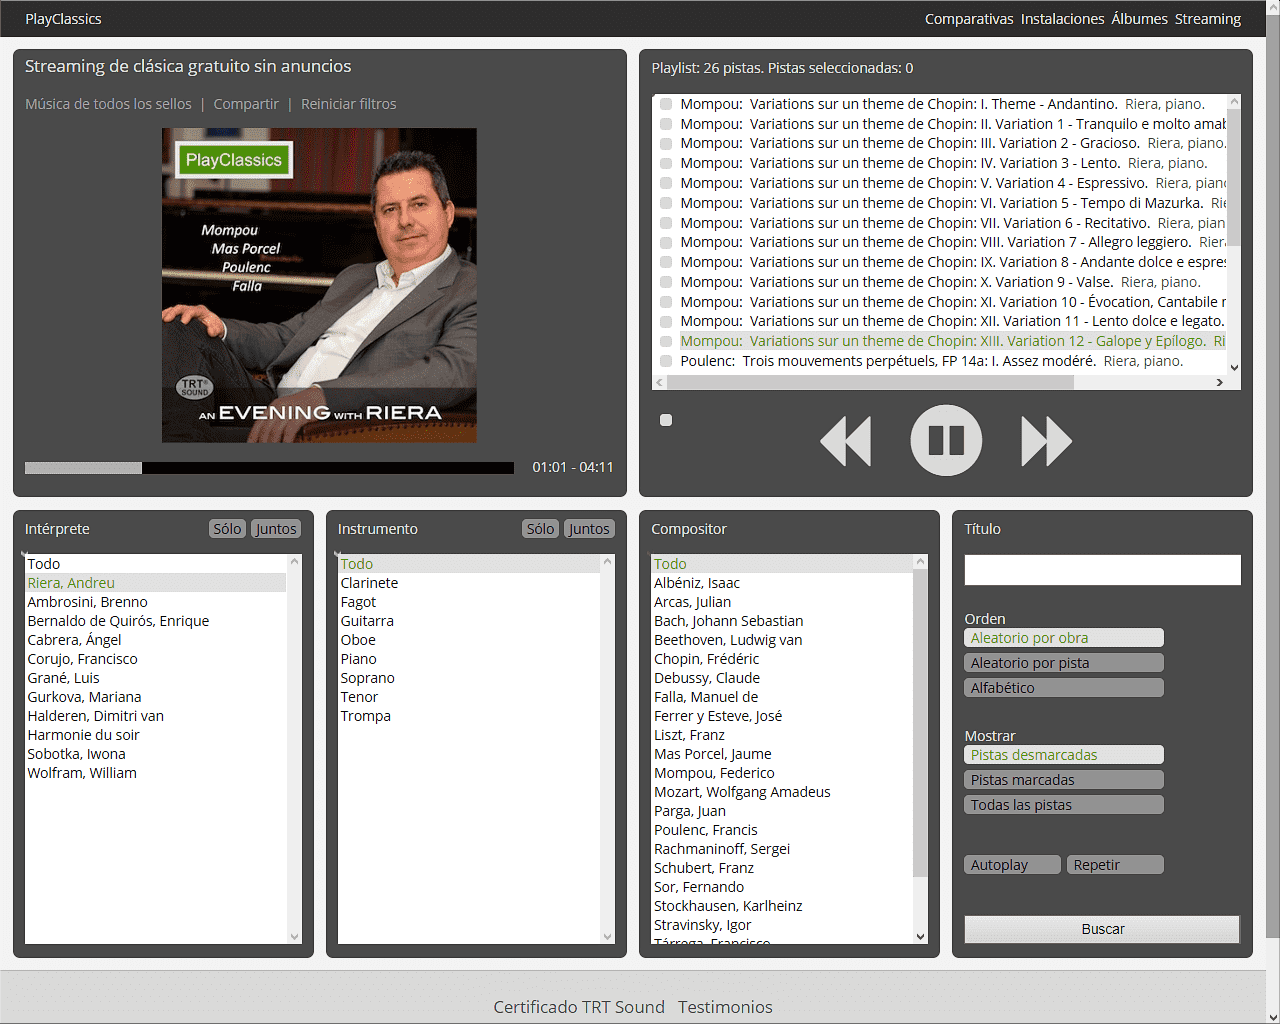
Task: Show 'Pistas desmarcadas' only
Action: tap(1064, 755)
